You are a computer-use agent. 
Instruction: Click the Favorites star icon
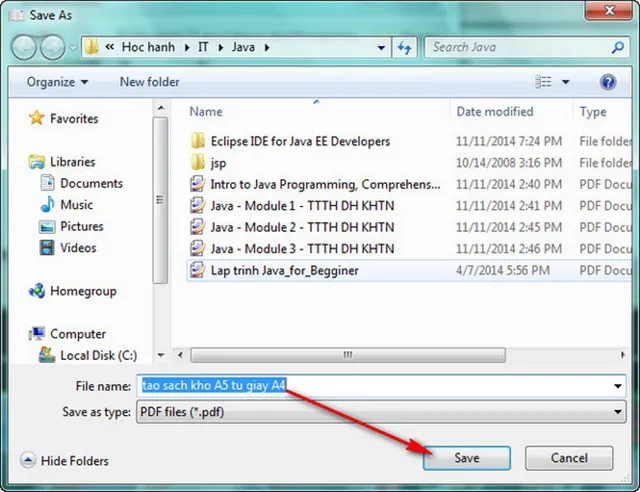point(36,118)
